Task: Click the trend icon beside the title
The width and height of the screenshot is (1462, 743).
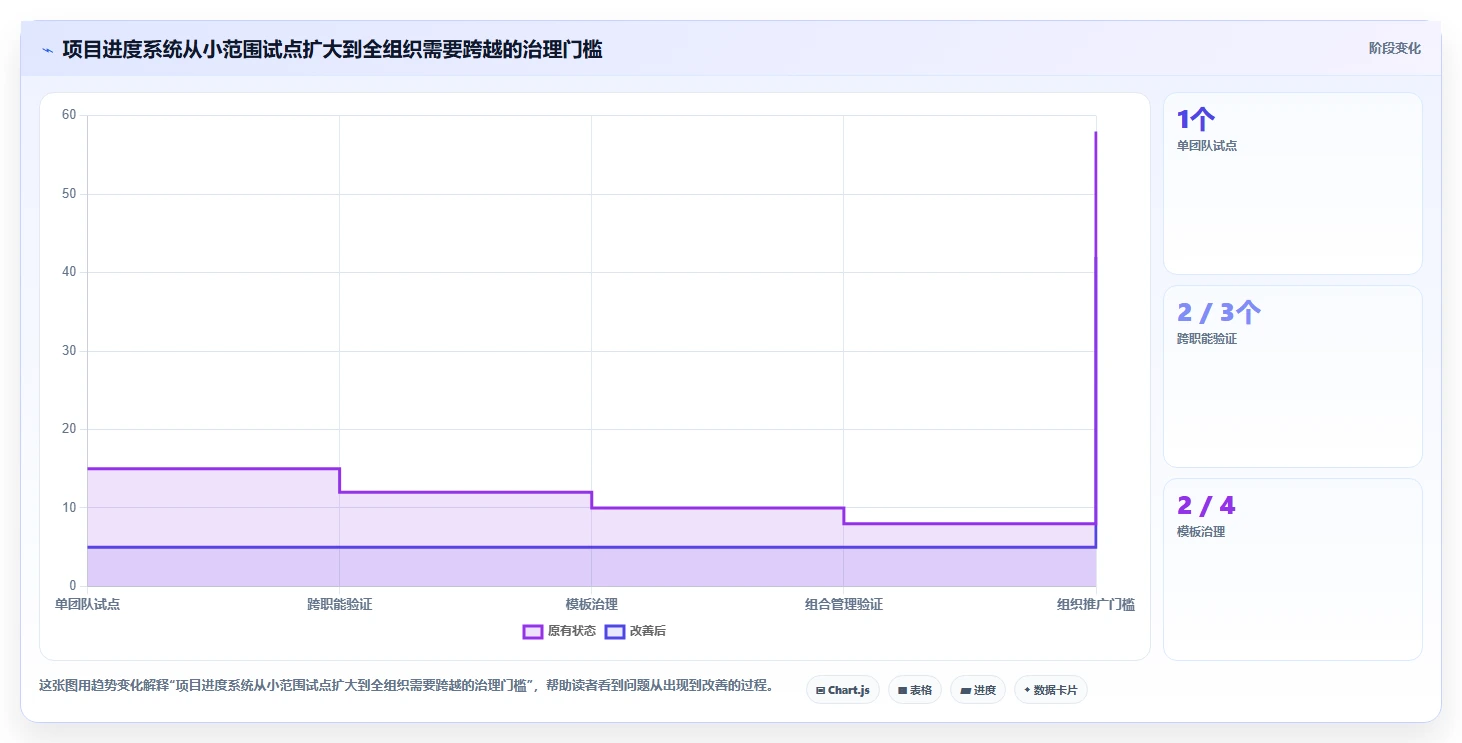Action: click(47, 50)
